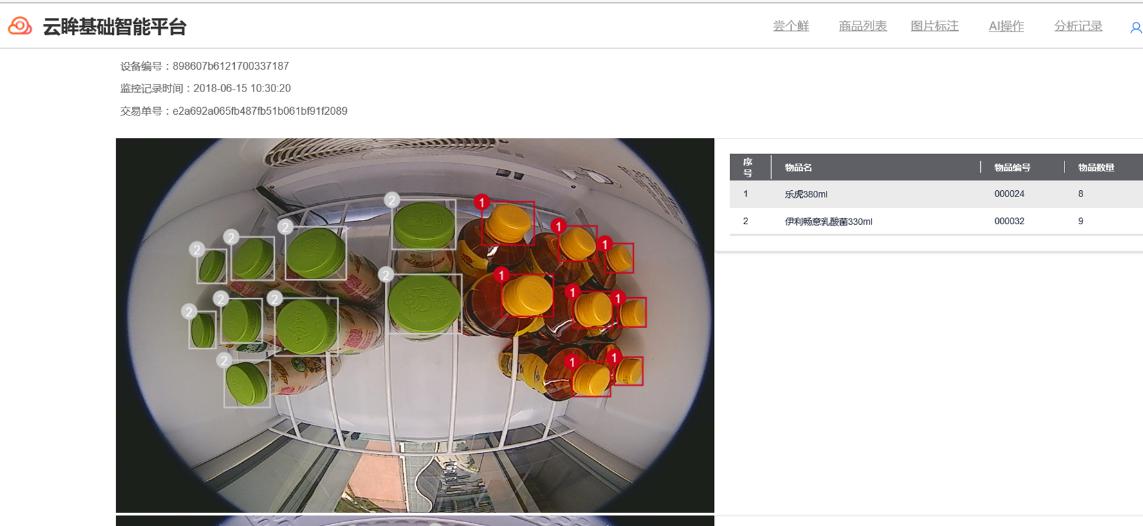Click the 交易单号 e2a692a065fb487fb51b061bf91f2089 line
The image size is (1143, 526).
coord(234,111)
